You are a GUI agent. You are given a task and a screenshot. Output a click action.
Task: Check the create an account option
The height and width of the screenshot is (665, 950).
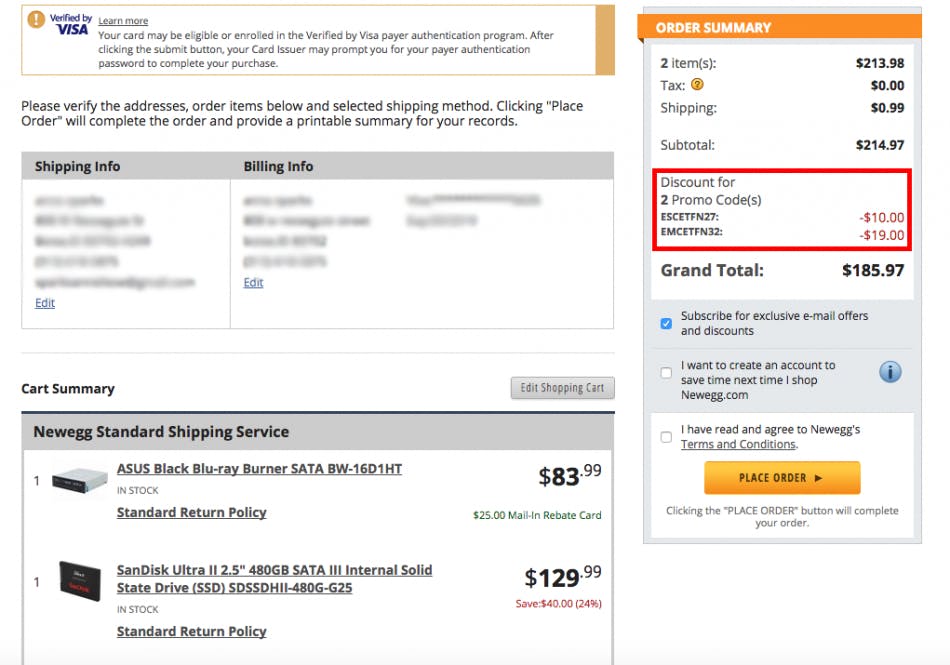[x=665, y=372]
